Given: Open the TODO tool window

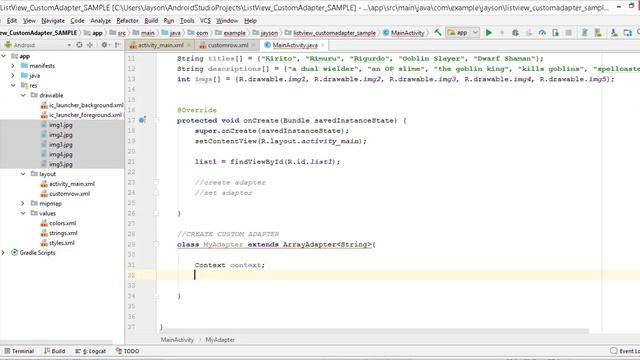Looking at the screenshot, I should 127,351.
